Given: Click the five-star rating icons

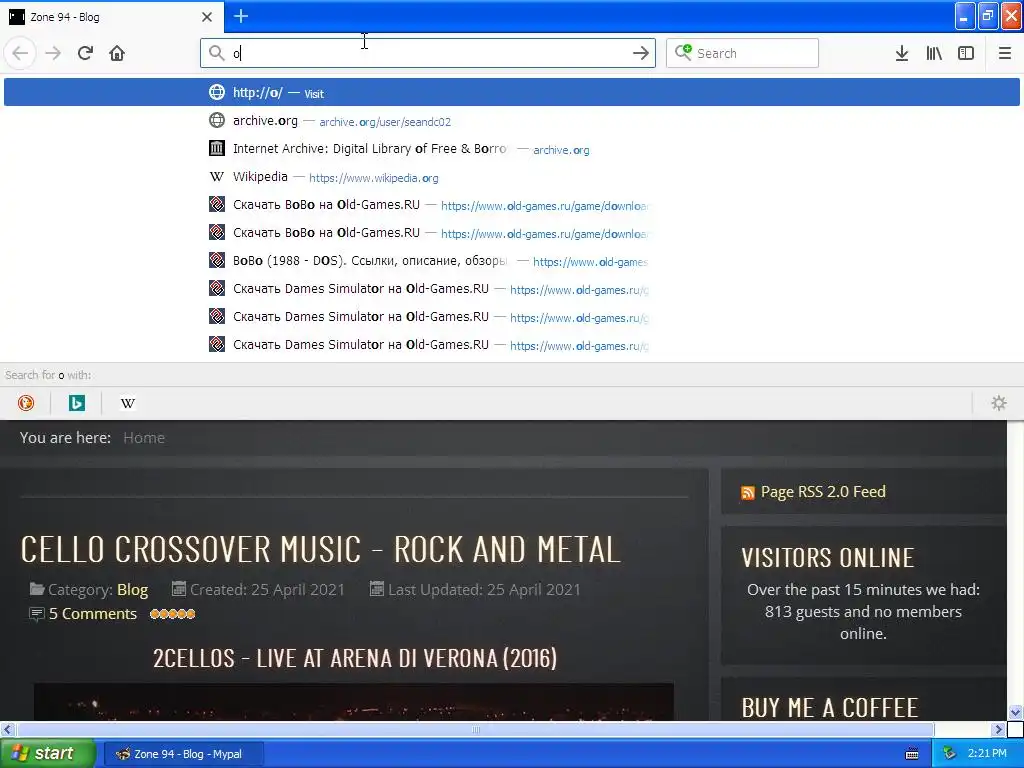Looking at the screenshot, I should 172,614.
